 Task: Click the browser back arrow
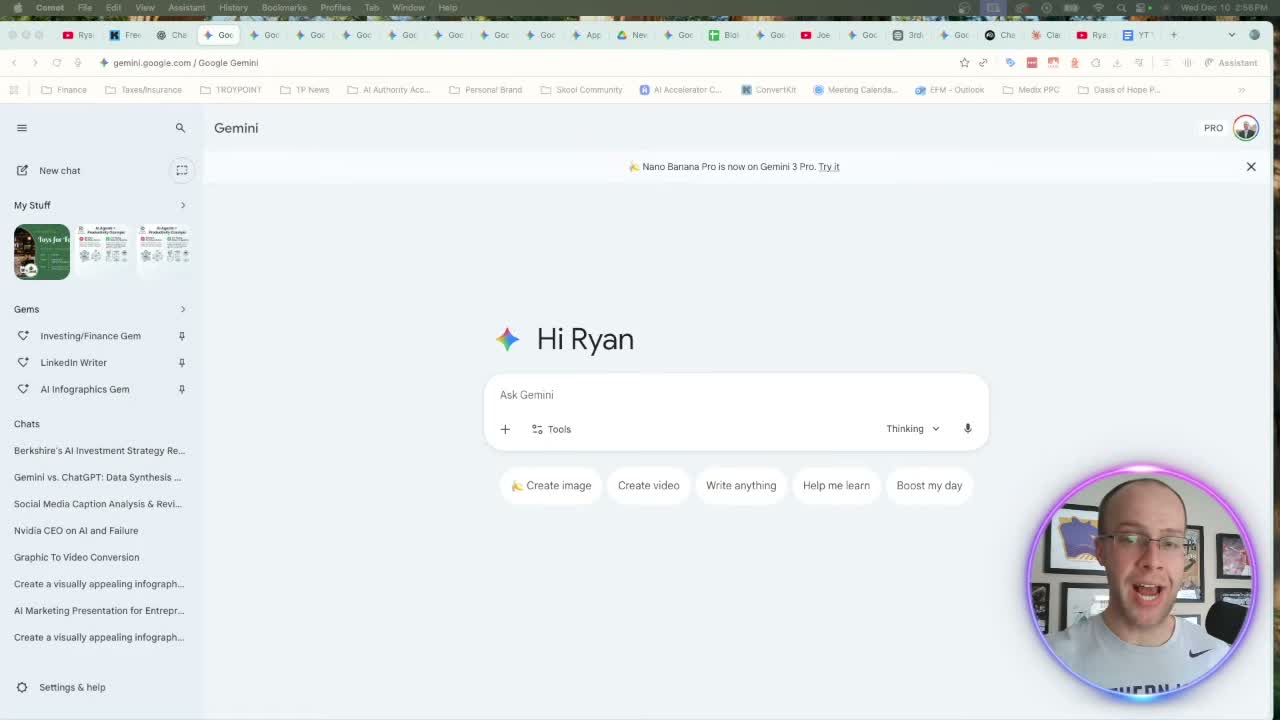(14, 63)
